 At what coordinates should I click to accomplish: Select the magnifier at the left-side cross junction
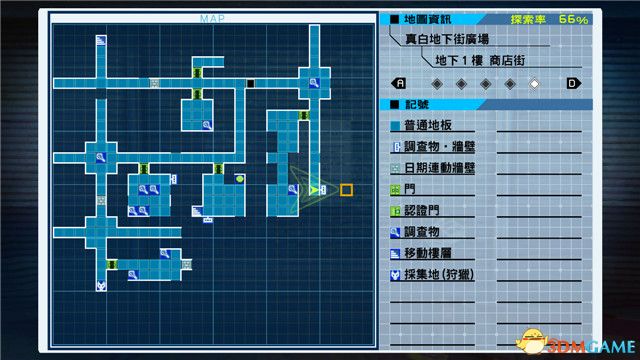click(x=101, y=157)
